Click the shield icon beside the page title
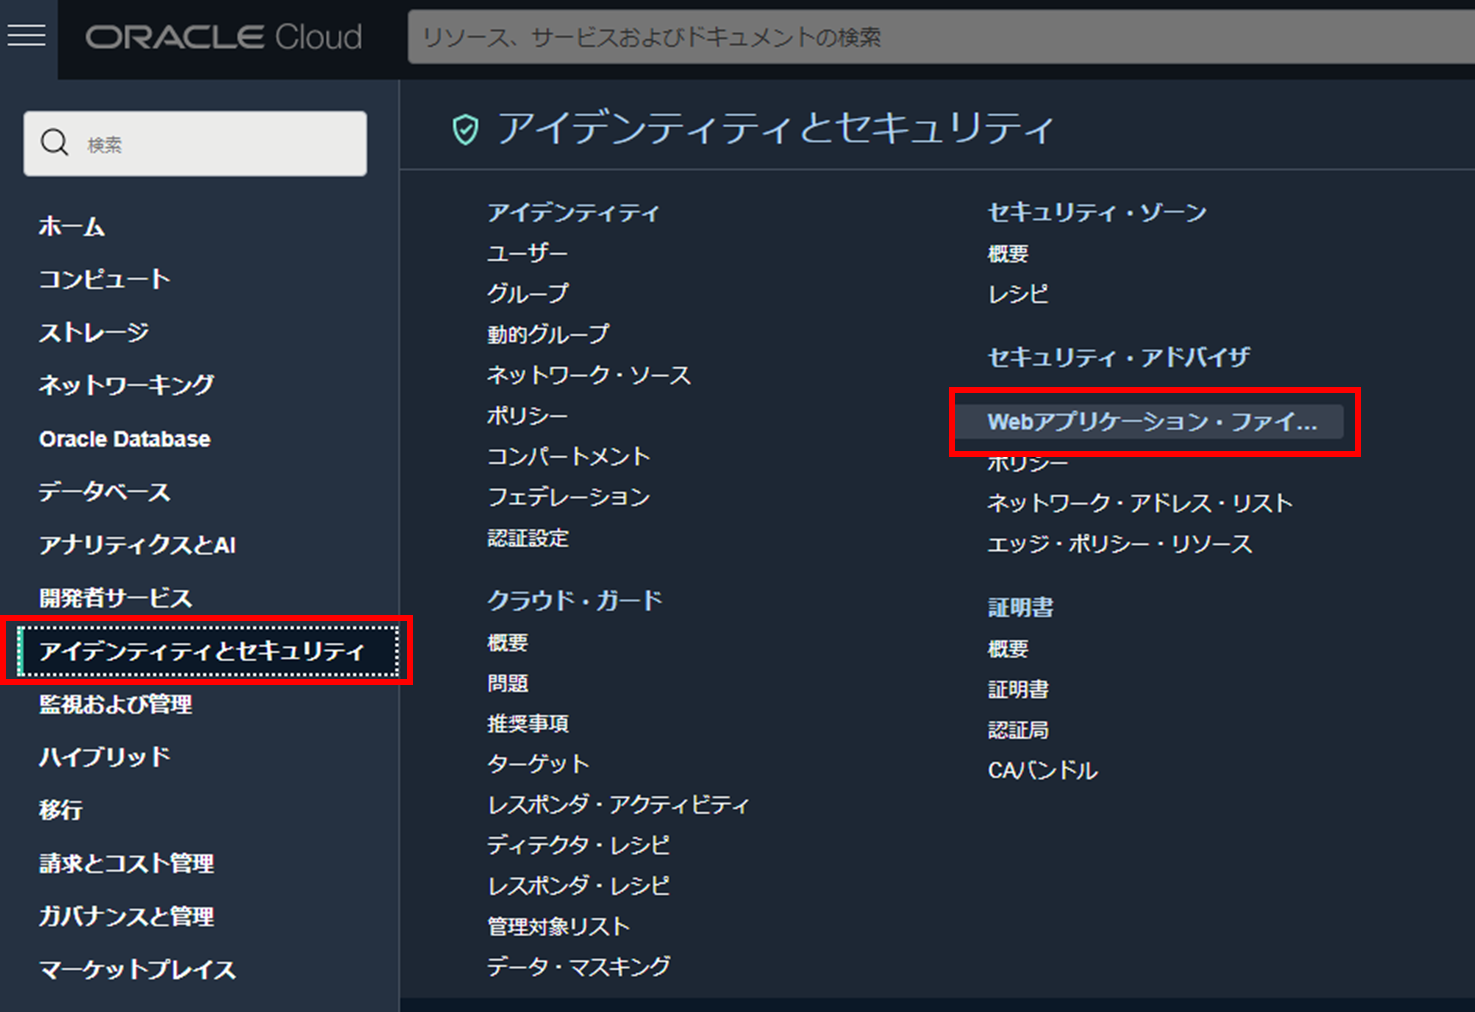Screen dimensions: 1475x1012 click(x=465, y=129)
